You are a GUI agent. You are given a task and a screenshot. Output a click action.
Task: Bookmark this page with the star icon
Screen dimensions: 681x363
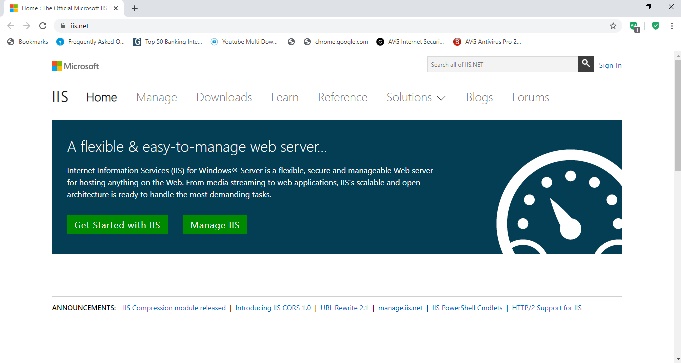coord(613,26)
